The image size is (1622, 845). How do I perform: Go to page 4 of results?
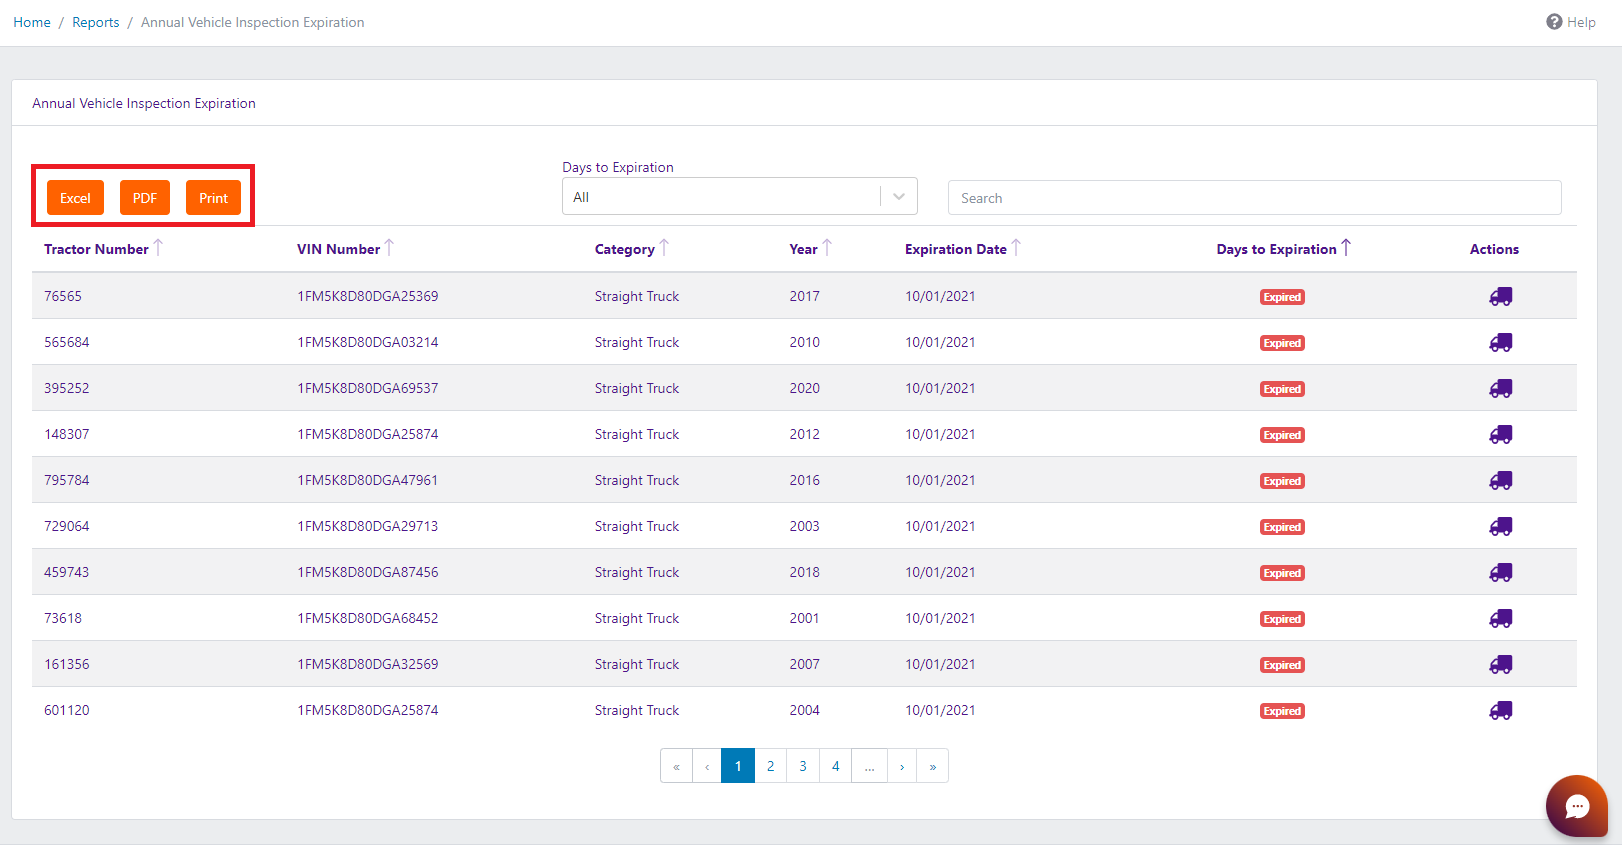click(836, 766)
